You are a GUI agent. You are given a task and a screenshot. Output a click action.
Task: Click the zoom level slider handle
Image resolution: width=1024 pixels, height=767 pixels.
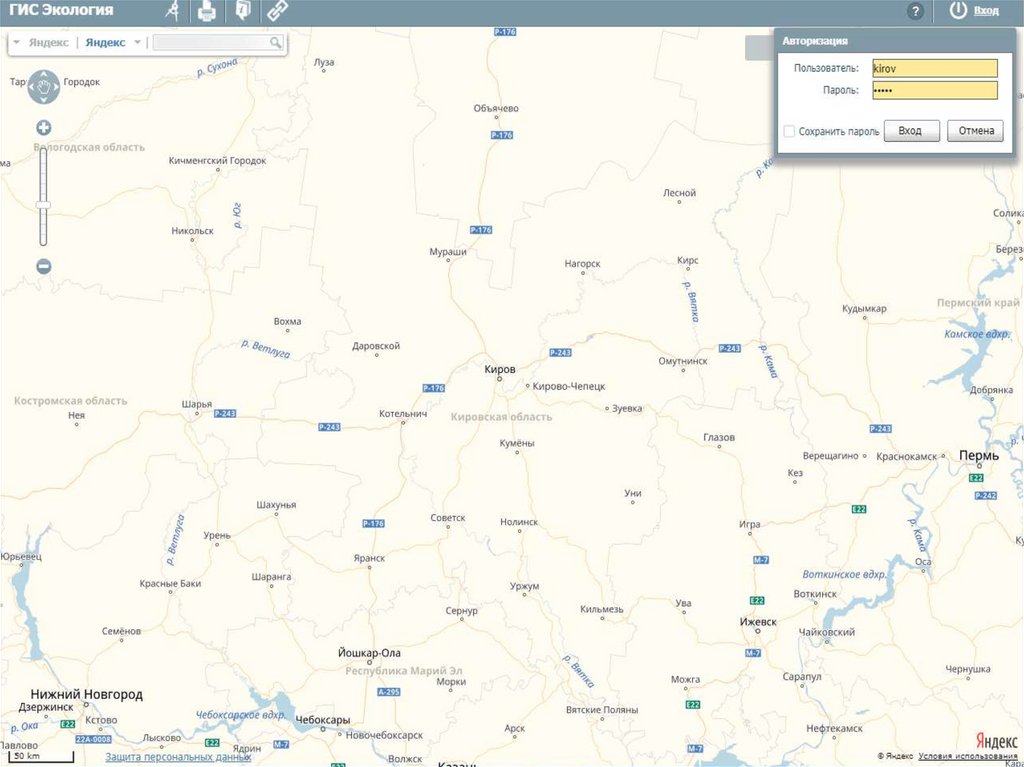tap(43, 205)
